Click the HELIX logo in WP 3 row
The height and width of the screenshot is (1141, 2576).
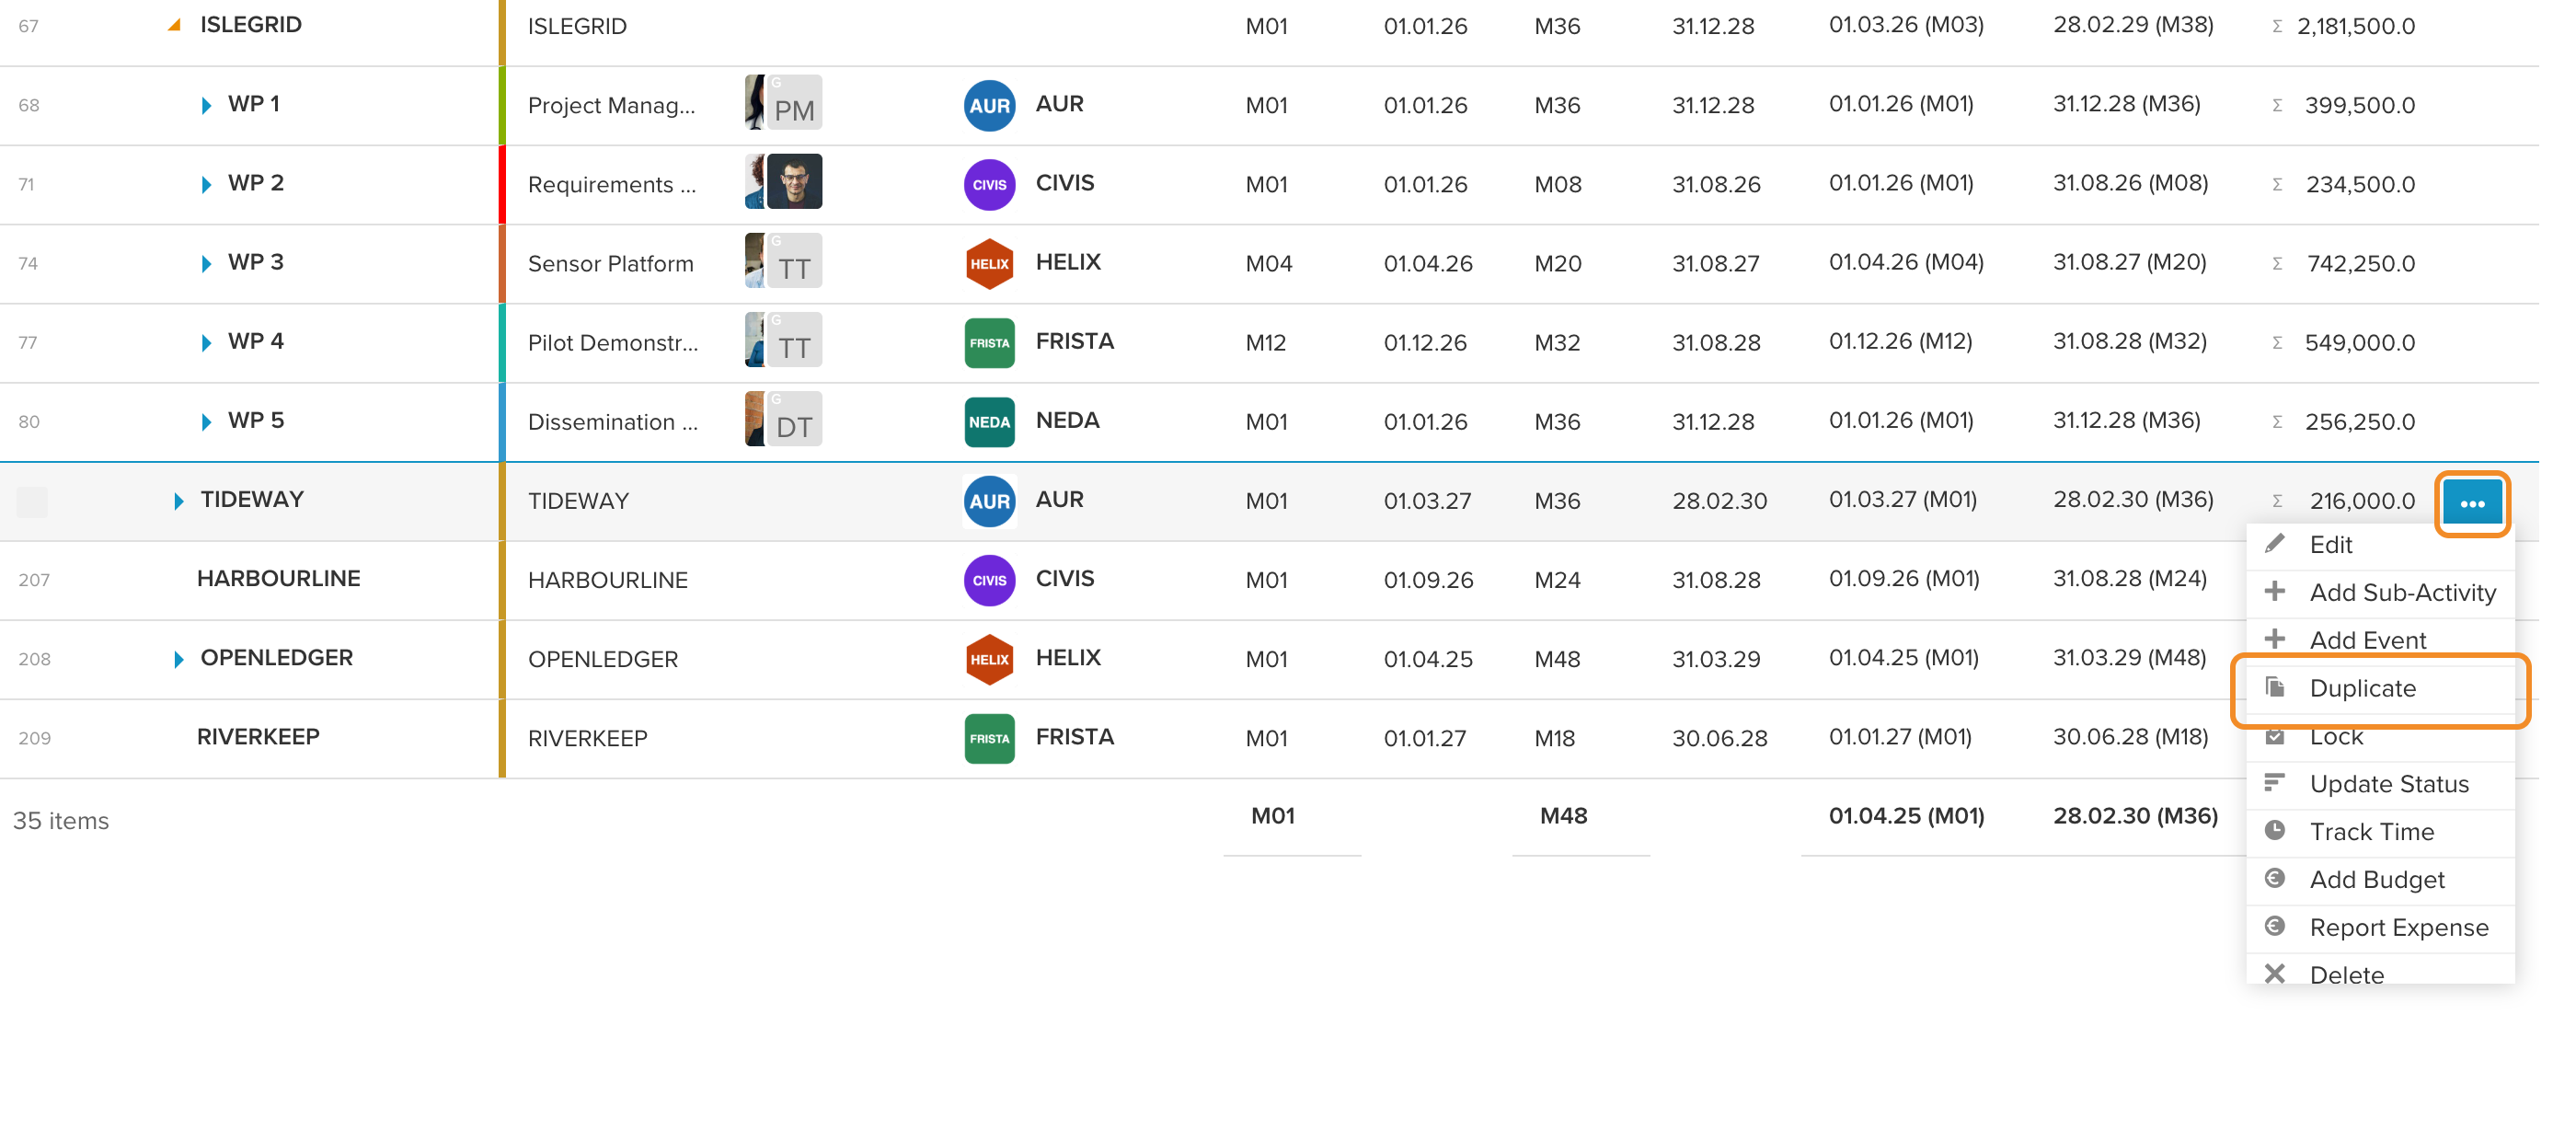(x=989, y=263)
